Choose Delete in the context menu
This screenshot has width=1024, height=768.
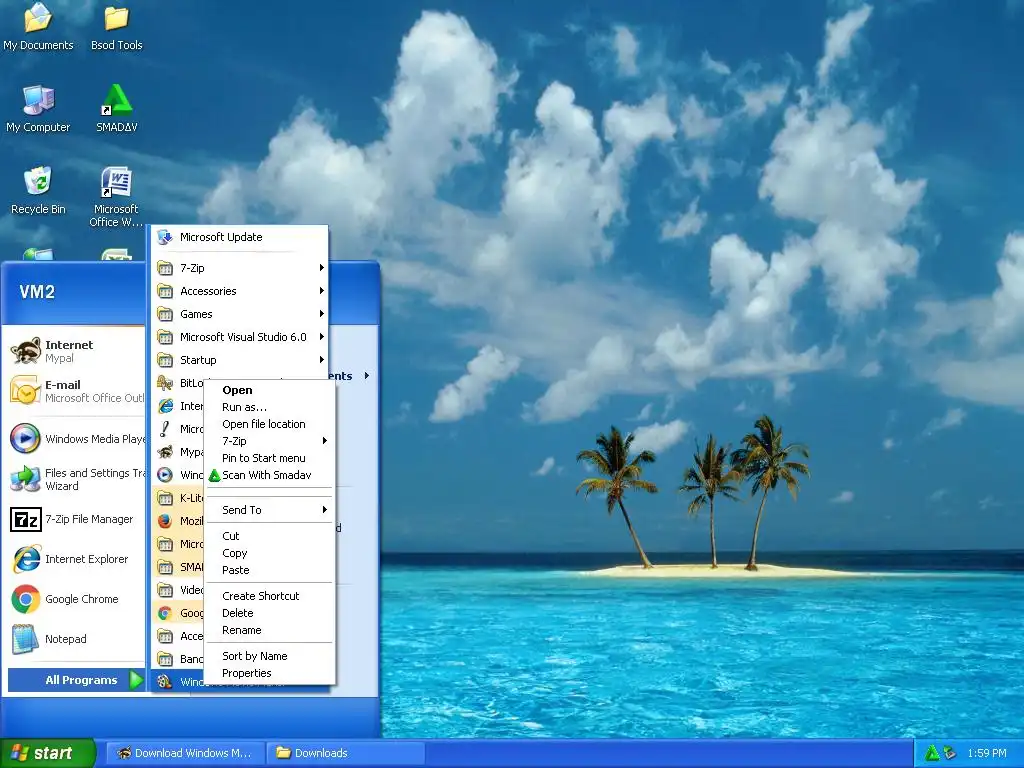(270, 613)
